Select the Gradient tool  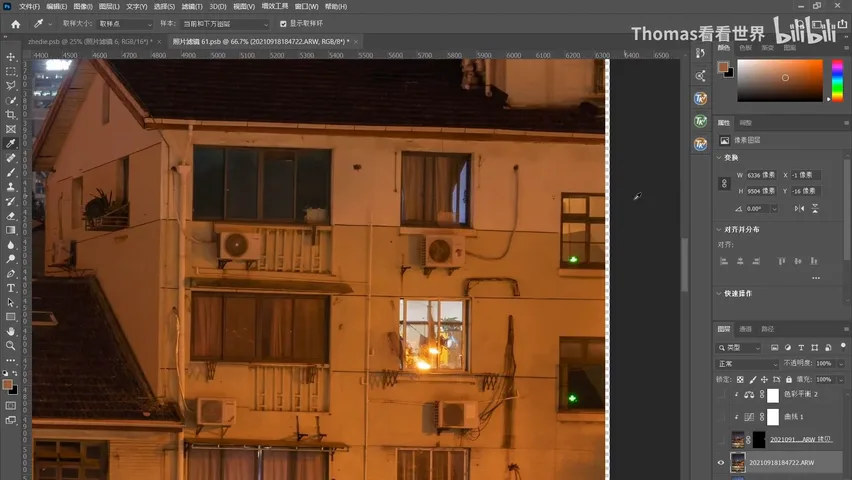(x=10, y=230)
